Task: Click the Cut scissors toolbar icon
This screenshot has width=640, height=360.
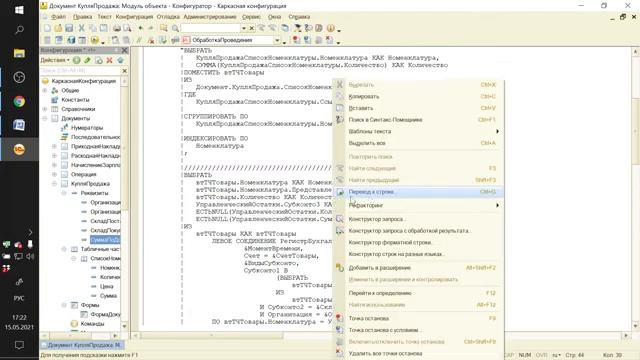Action: click(82, 28)
